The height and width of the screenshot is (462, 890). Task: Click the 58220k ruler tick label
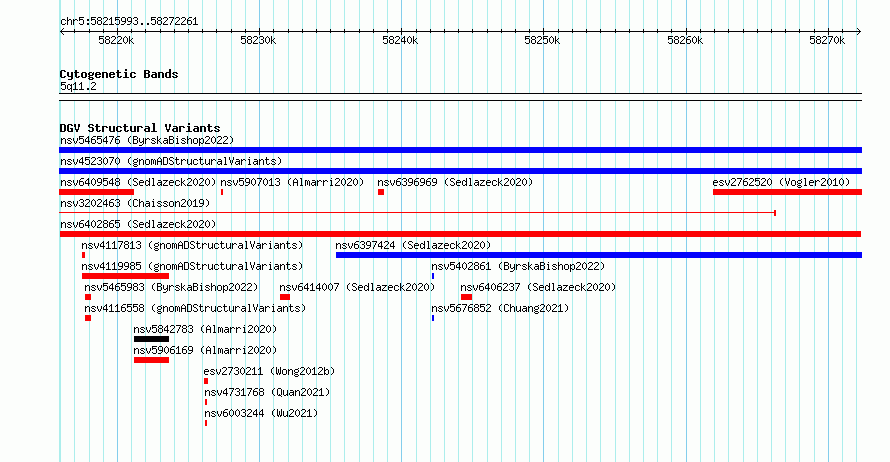coord(116,40)
